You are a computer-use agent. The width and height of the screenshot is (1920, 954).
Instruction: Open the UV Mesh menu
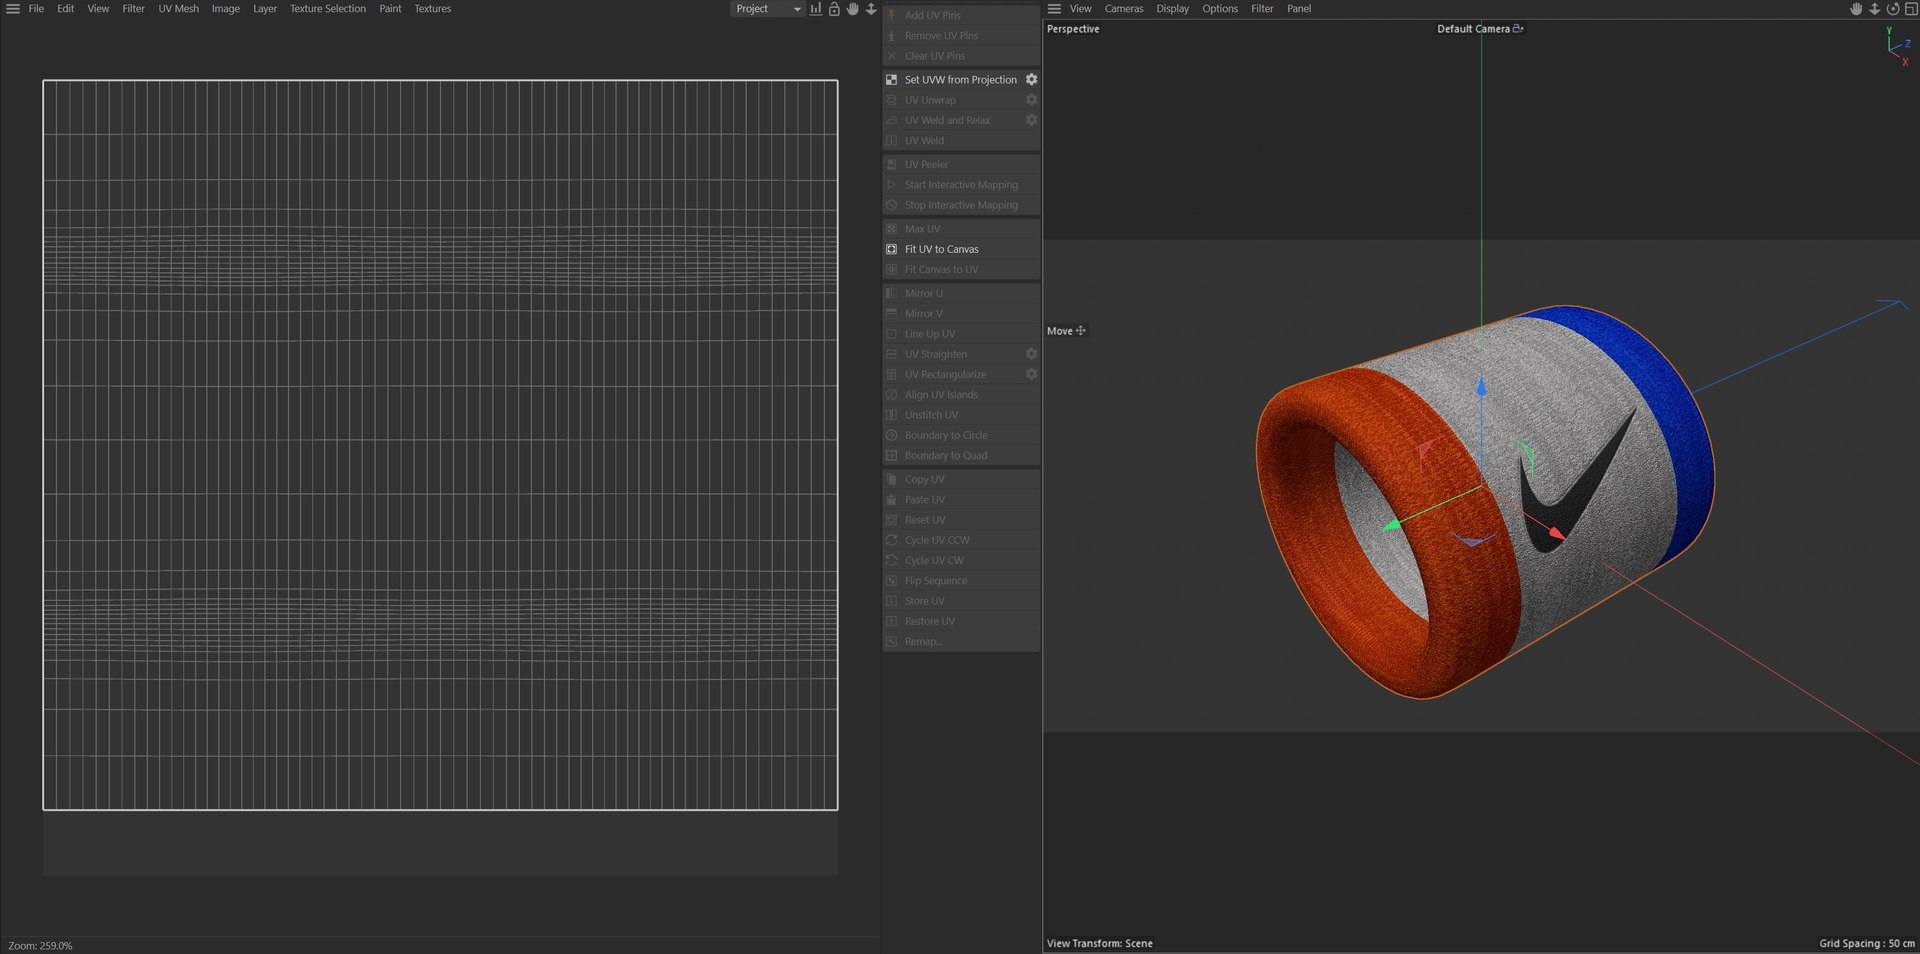(x=178, y=9)
